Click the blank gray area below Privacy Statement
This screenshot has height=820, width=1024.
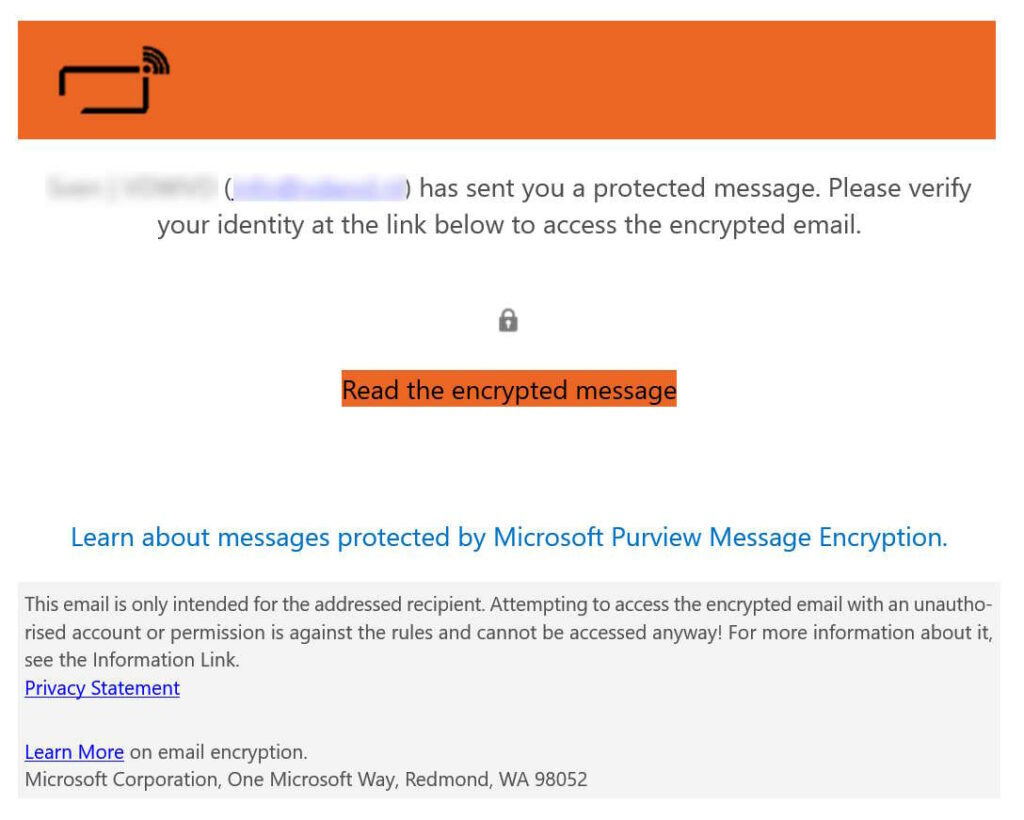pyautogui.click(x=509, y=720)
